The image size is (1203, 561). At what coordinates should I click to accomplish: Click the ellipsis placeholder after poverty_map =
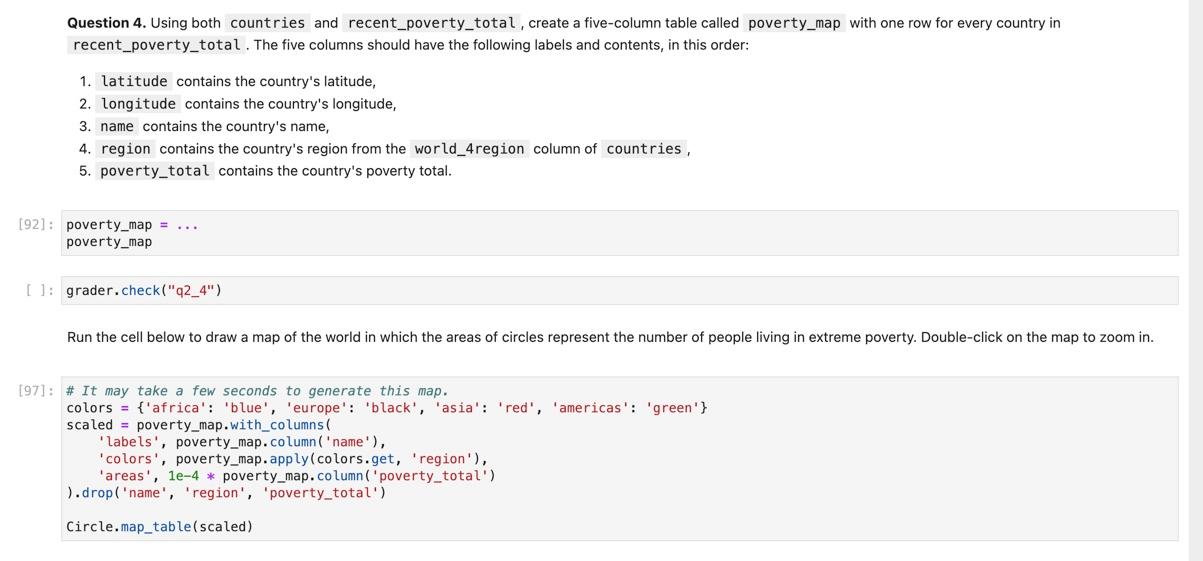pyautogui.click(x=187, y=225)
